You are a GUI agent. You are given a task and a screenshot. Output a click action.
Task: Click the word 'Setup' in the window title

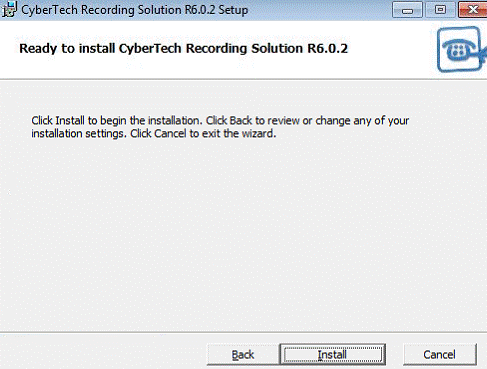coord(233,10)
